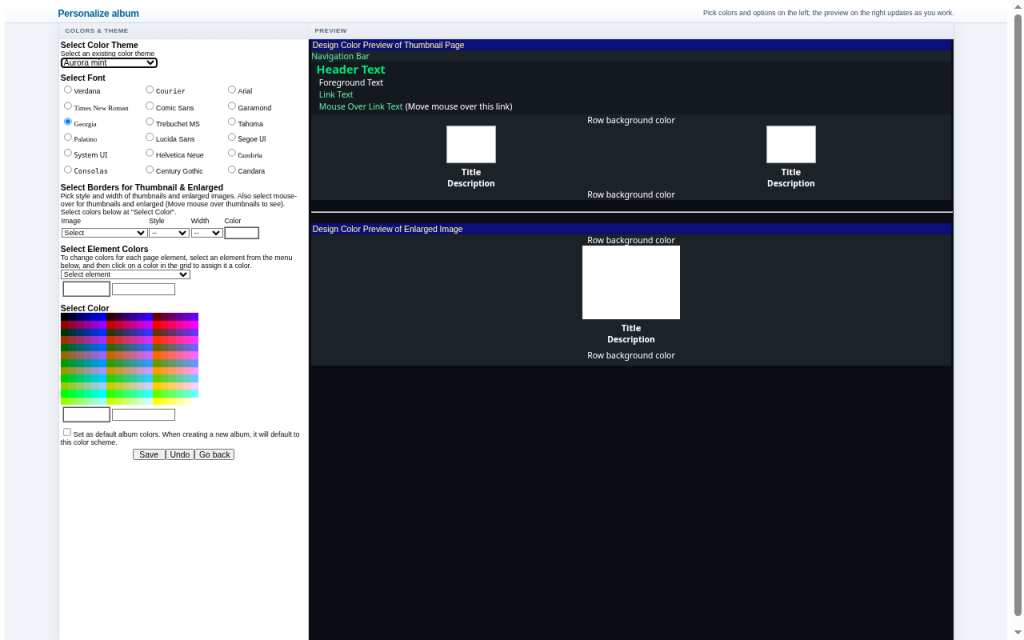Click the selected color preview box below the grid

pyautogui.click(x=86, y=415)
